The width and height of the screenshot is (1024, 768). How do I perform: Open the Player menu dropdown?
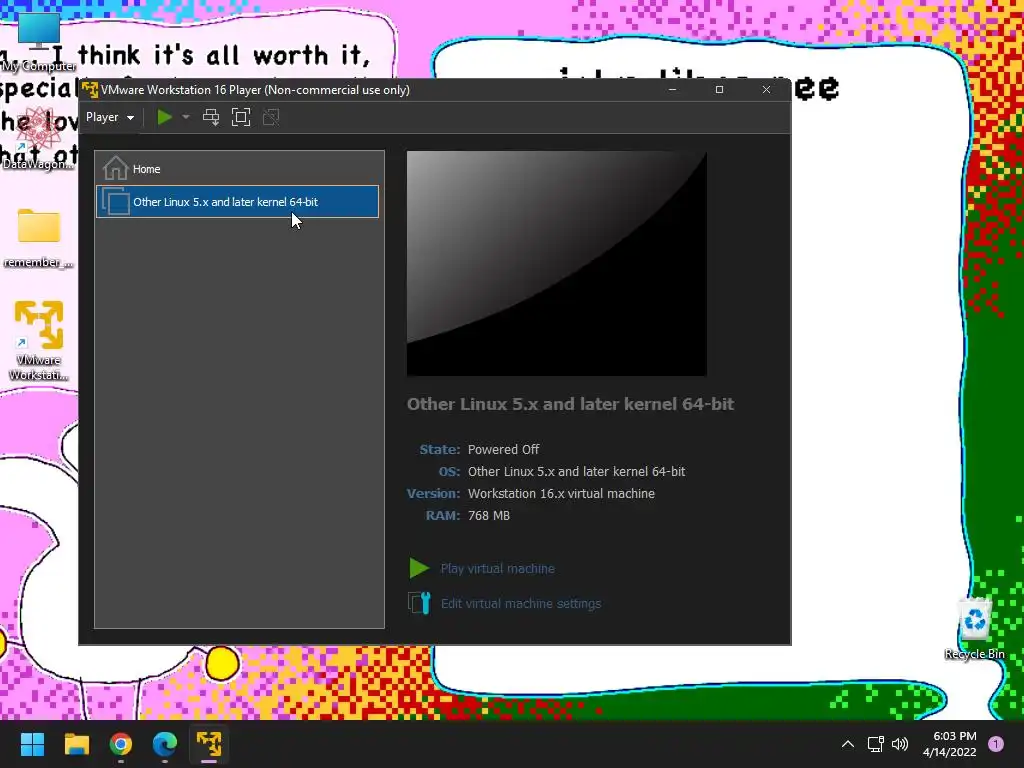(x=110, y=118)
